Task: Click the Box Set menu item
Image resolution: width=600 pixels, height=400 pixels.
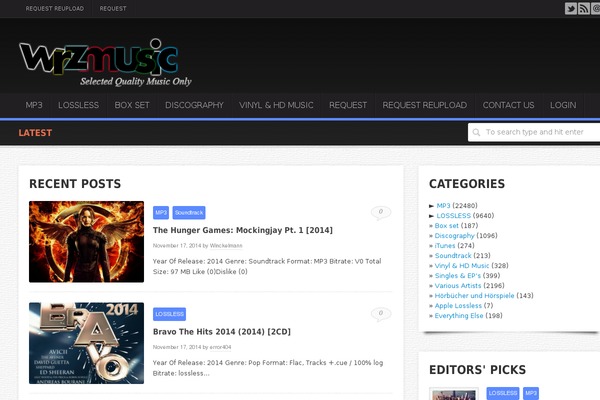Action: 132,105
